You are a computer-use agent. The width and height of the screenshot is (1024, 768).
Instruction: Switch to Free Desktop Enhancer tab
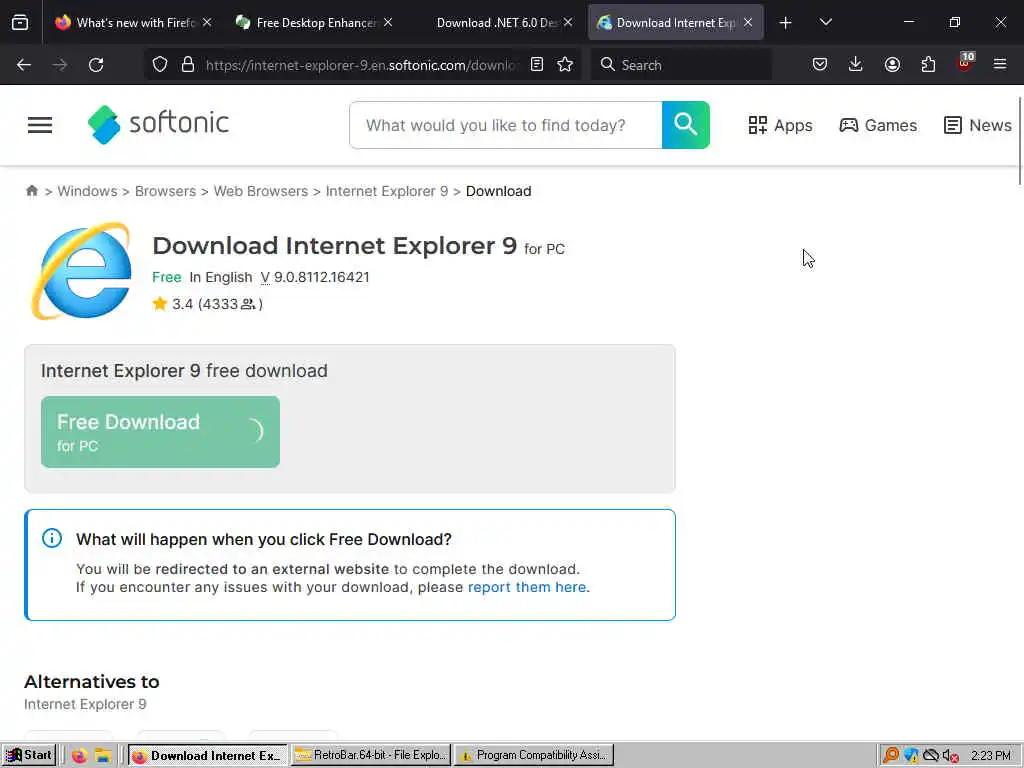(315, 23)
